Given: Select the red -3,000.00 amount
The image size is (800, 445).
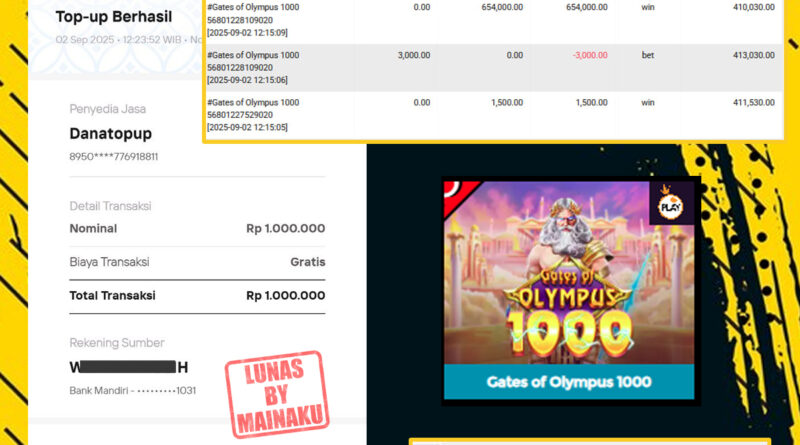Looking at the screenshot, I should click(x=590, y=55).
